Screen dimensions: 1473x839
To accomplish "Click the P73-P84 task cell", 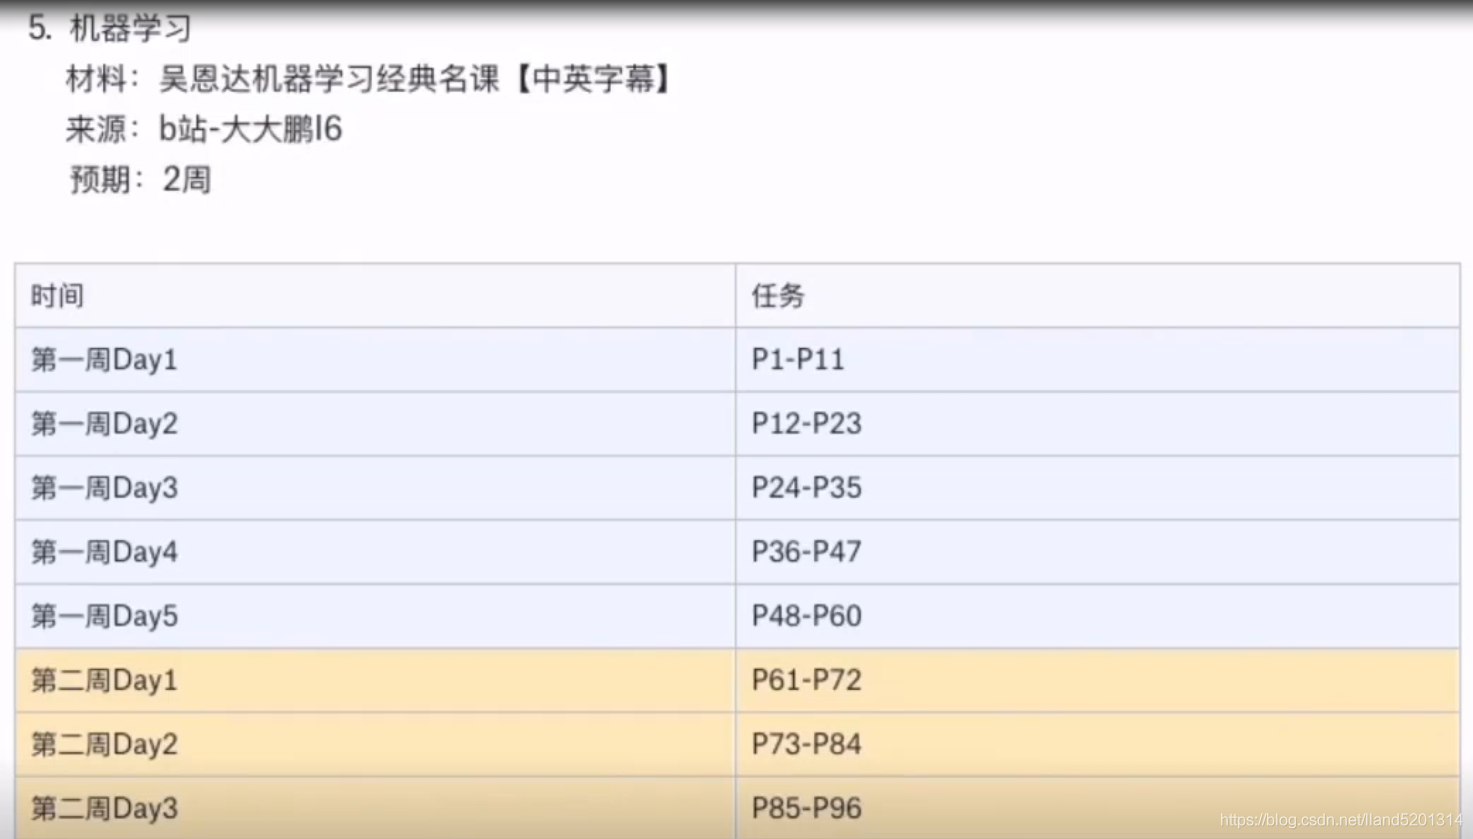I will pyautogui.click(x=1098, y=744).
